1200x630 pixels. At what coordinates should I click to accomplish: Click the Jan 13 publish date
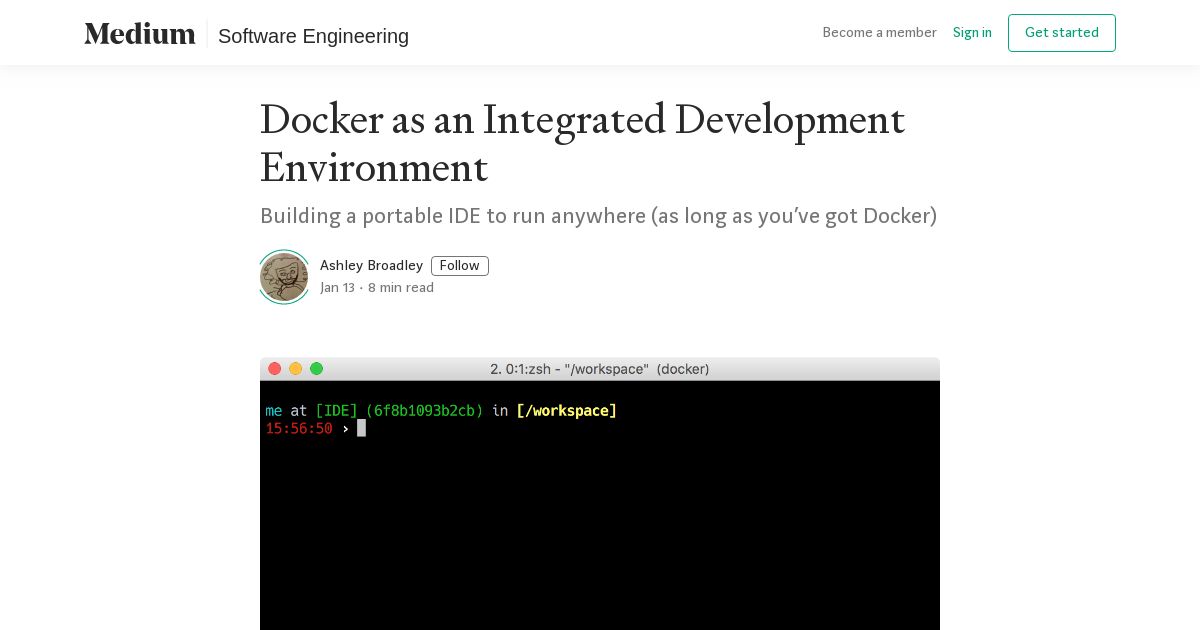tap(337, 288)
